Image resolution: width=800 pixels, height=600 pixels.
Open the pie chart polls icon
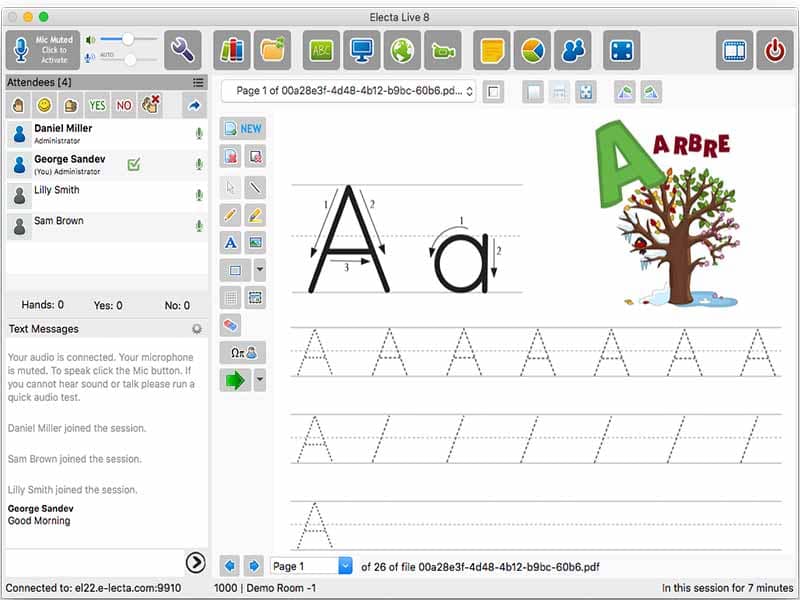pyautogui.click(x=532, y=50)
